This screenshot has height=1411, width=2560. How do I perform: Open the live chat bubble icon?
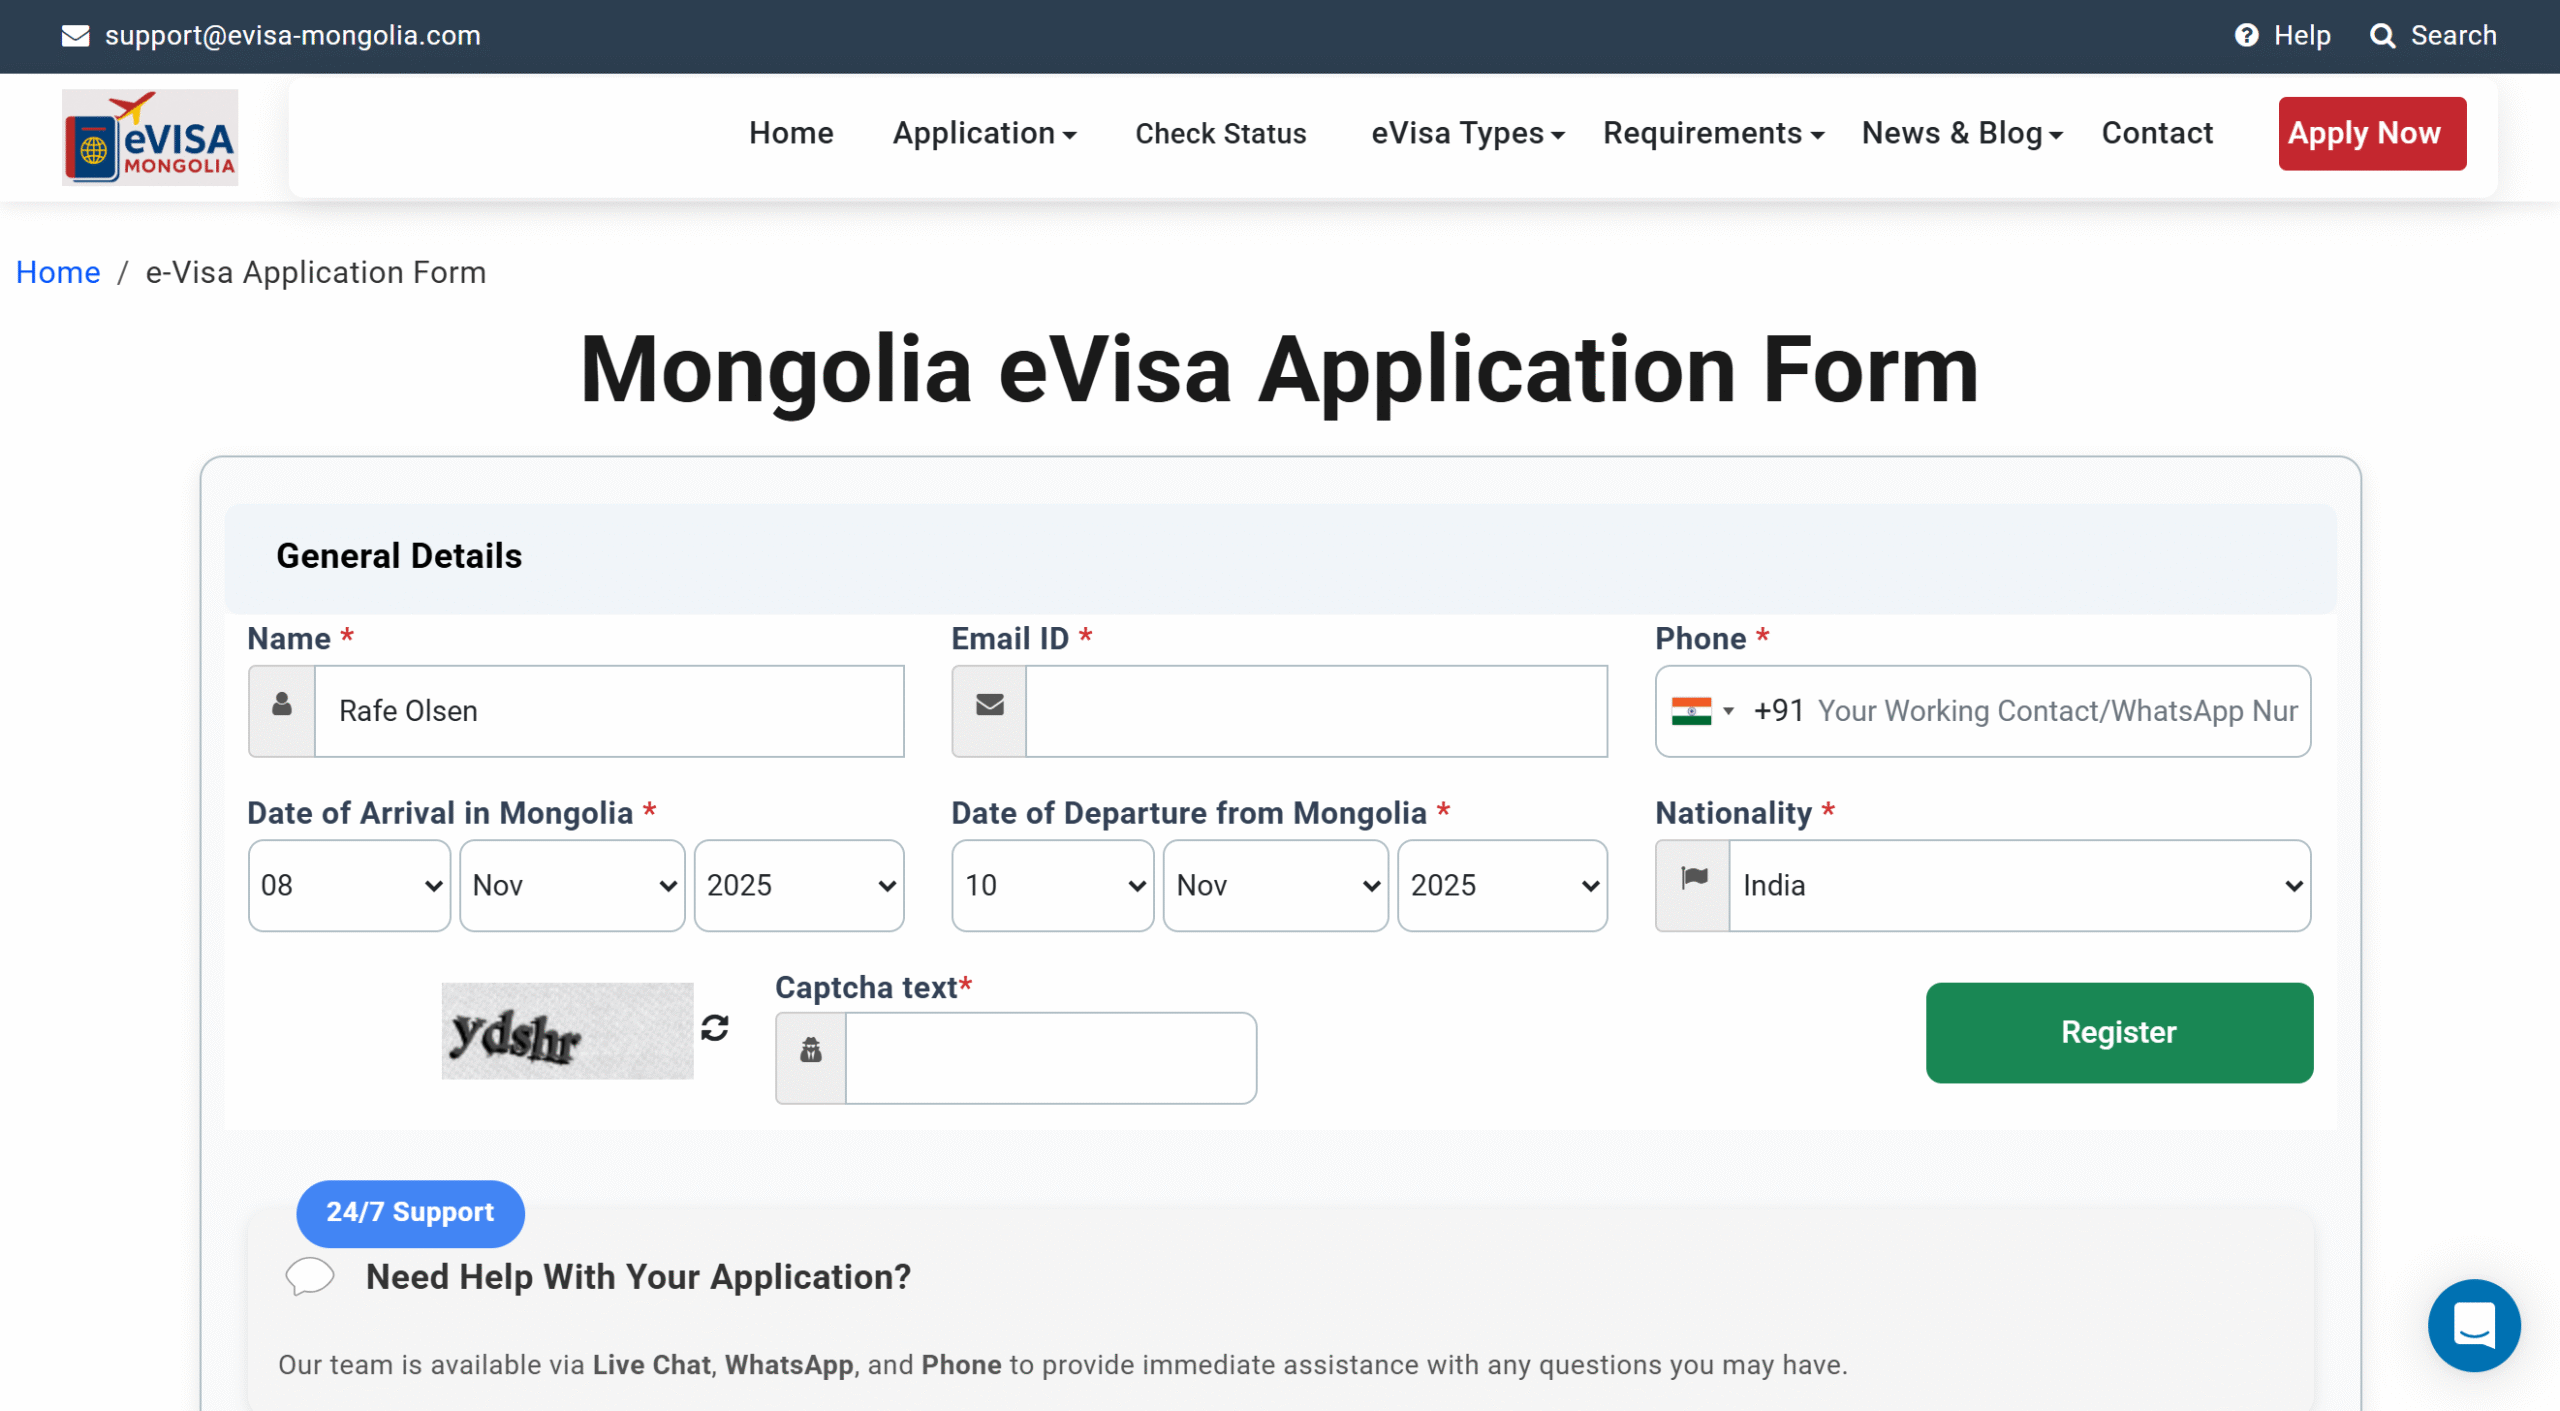pos(2473,1325)
